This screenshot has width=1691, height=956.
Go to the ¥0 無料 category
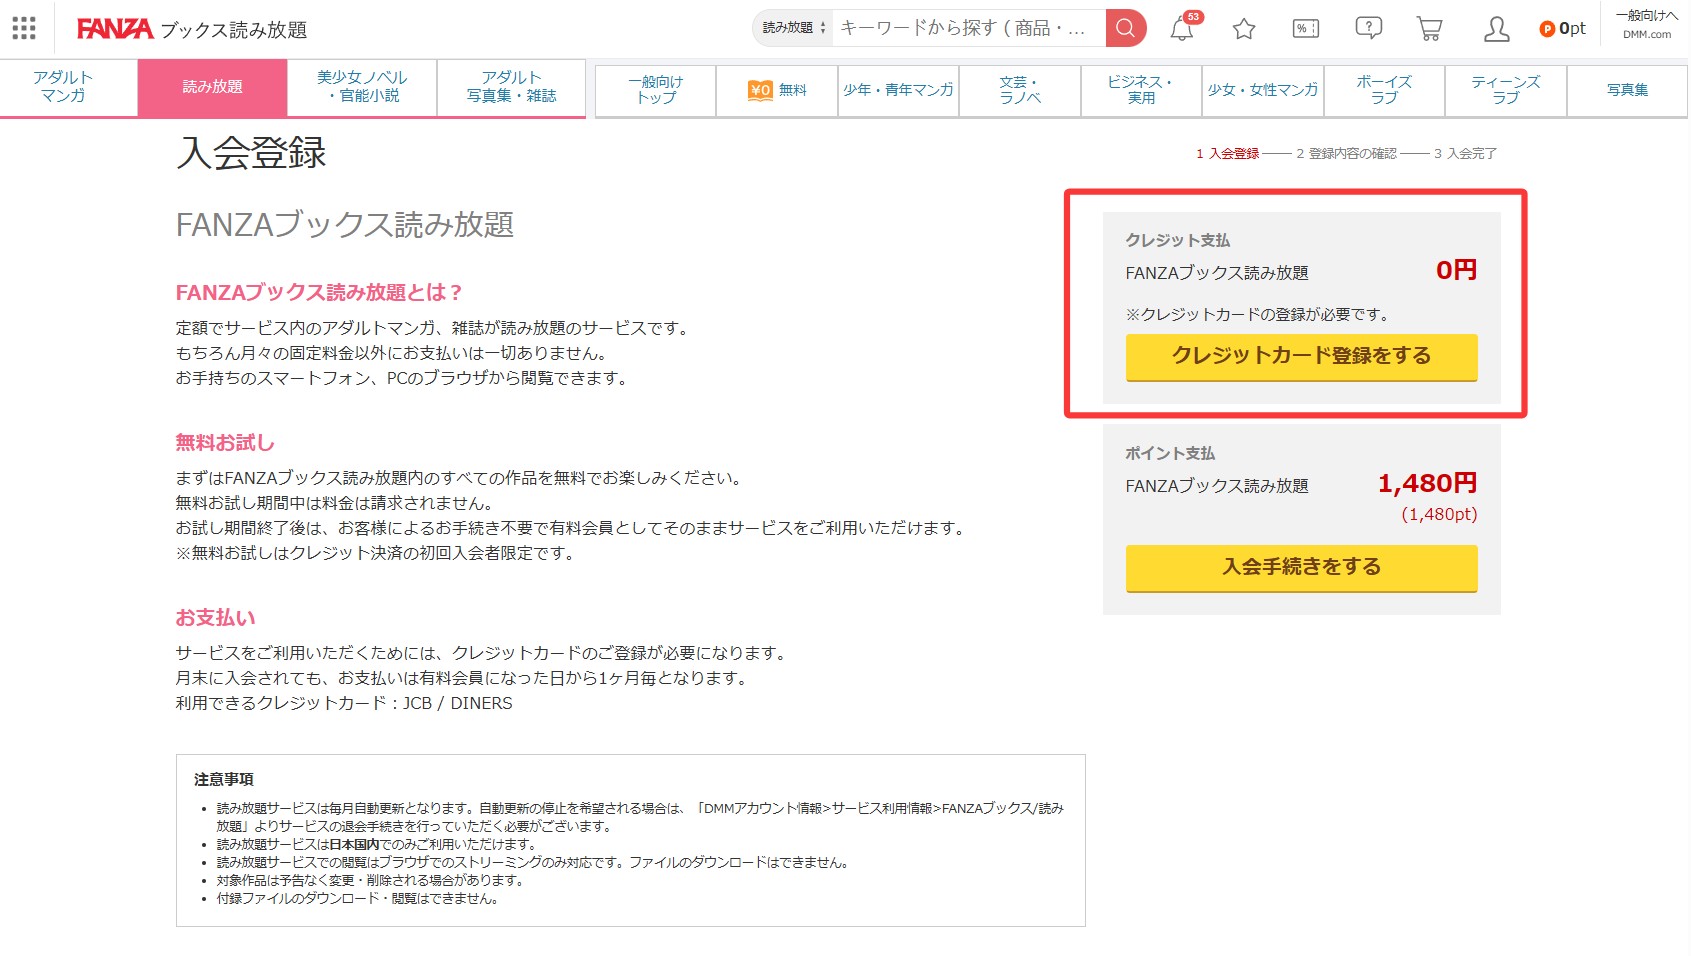[x=777, y=90]
